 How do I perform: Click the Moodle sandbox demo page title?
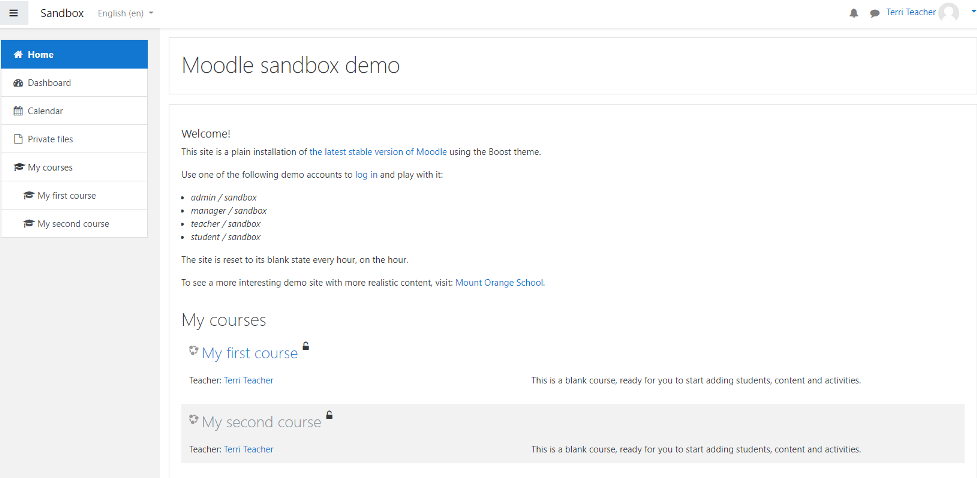tap(290, 65)
